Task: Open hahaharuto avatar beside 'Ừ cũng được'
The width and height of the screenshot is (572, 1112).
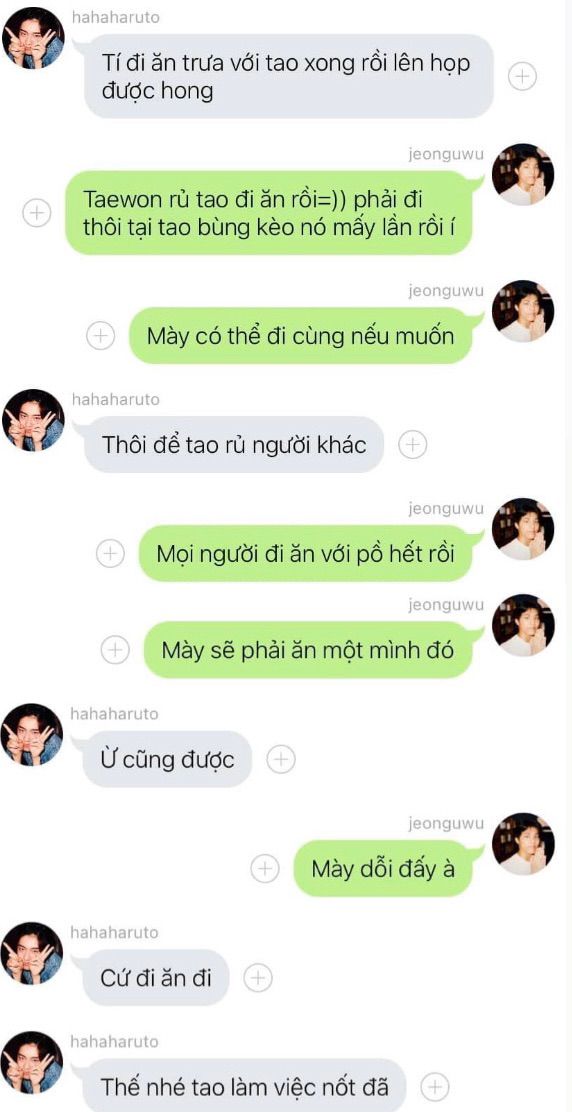Action: tap(32, 735)
